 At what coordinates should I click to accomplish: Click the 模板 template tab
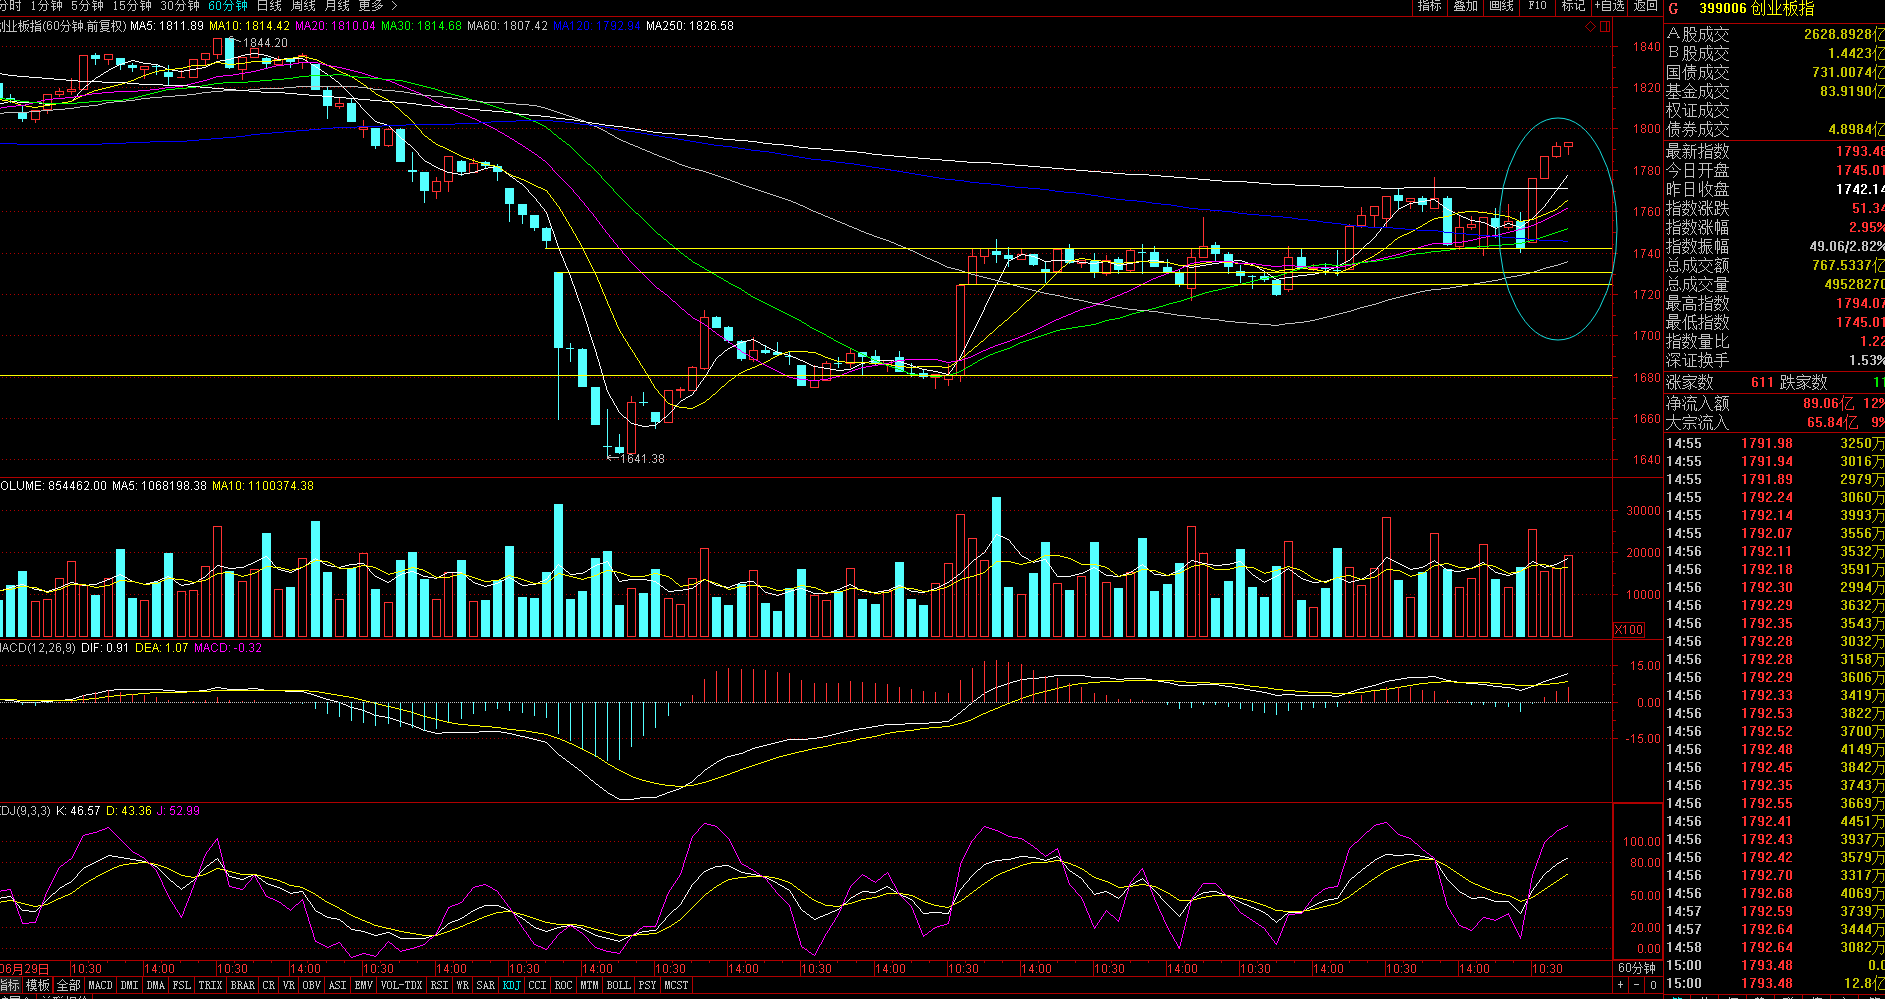[x=37, y=985]
